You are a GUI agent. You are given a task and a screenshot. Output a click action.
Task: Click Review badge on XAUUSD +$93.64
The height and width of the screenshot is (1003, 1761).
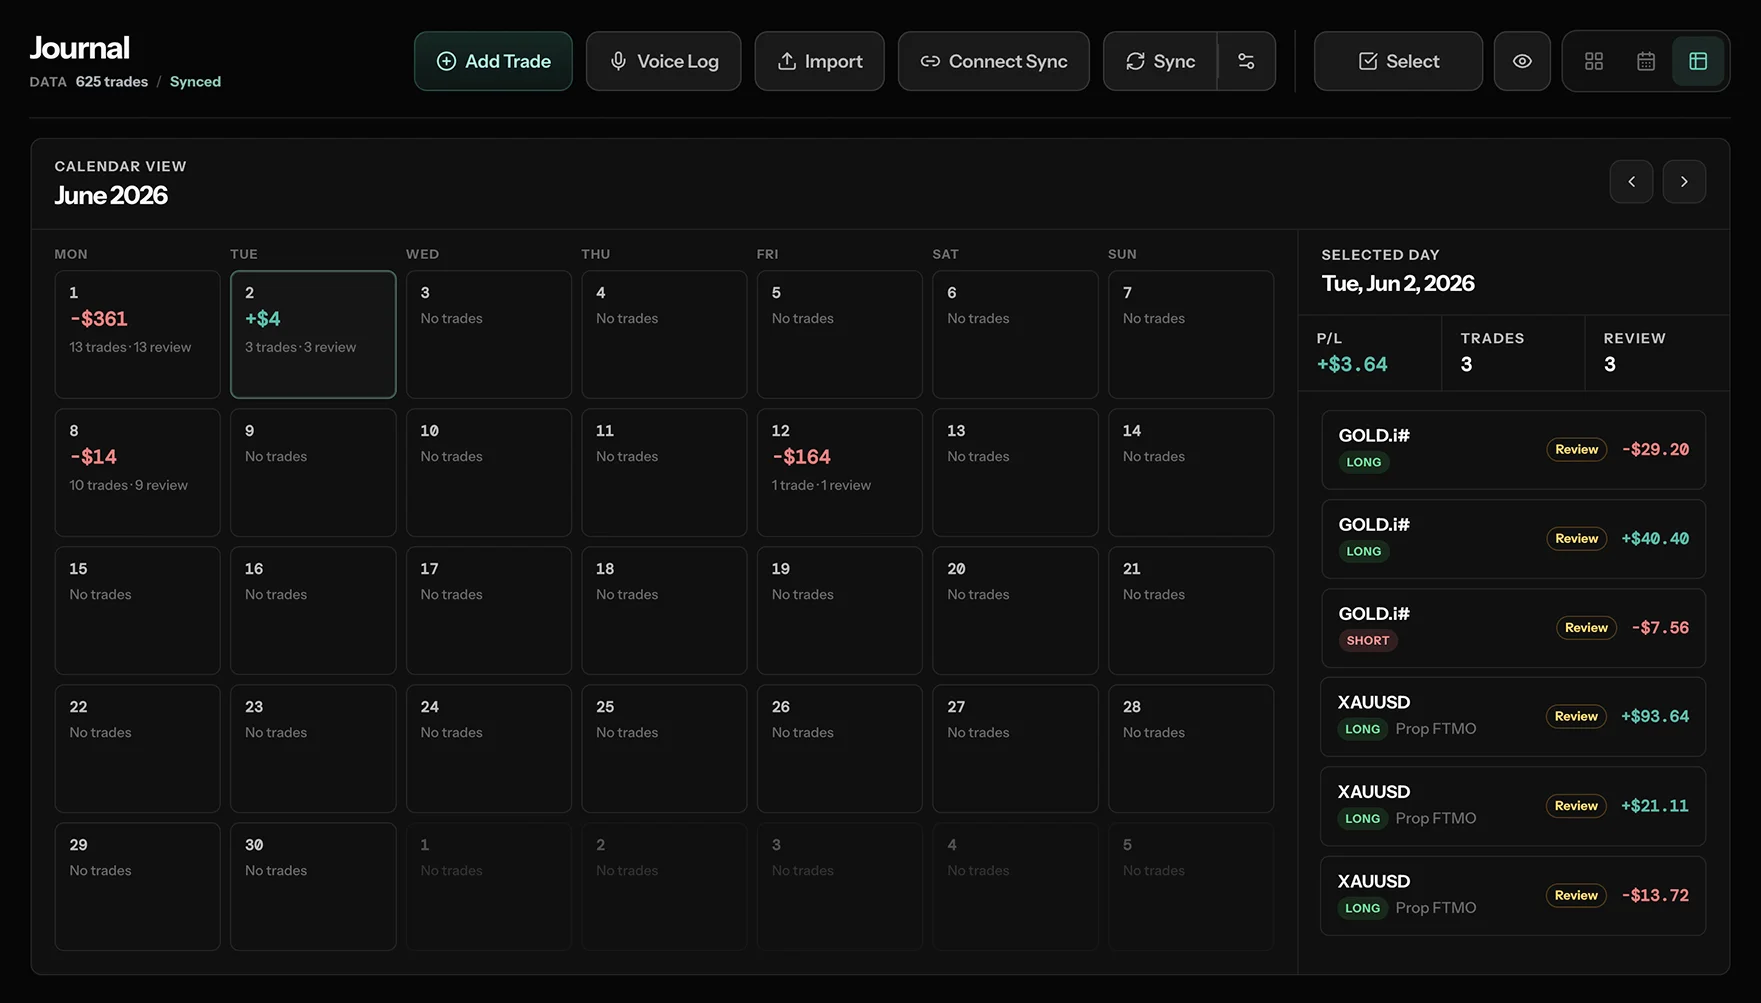coord(1576,717)
